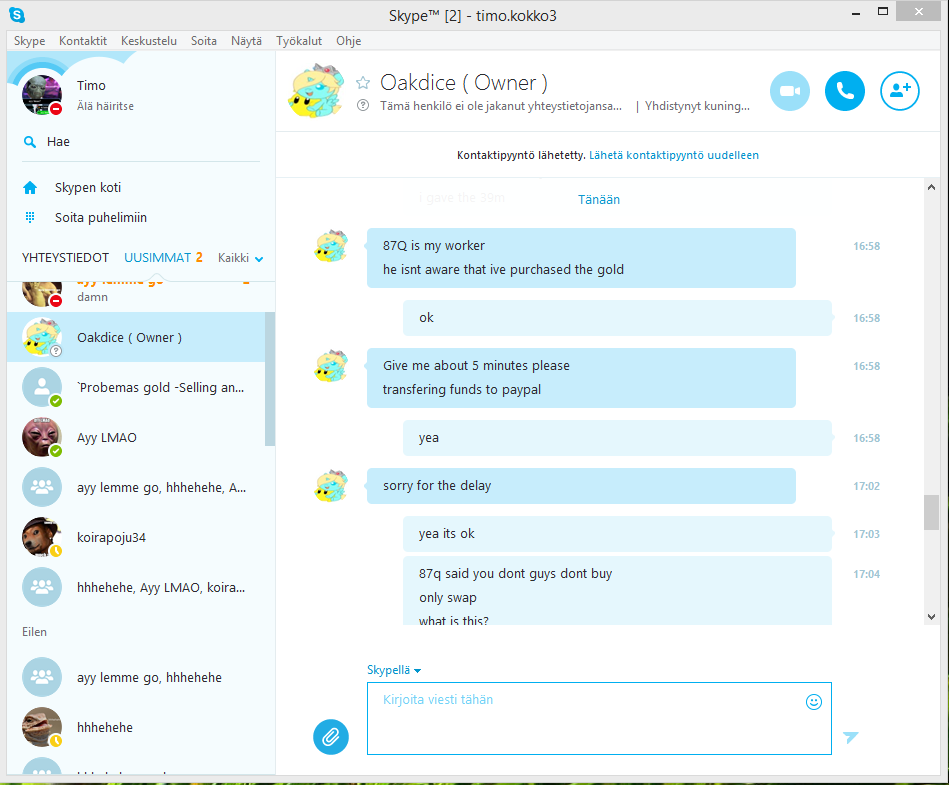
Task: Open Soita puhelimiin
Action: click(x=100, y=217)
